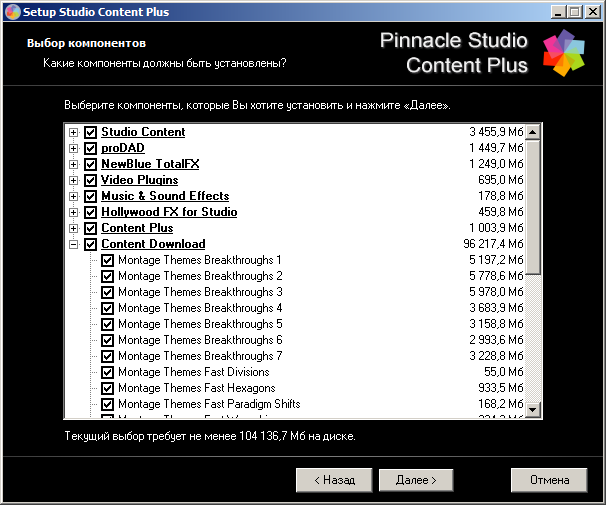Expand the Content Plus node
This screenshot has width=606, height=505.
click(x=73, y=229)
